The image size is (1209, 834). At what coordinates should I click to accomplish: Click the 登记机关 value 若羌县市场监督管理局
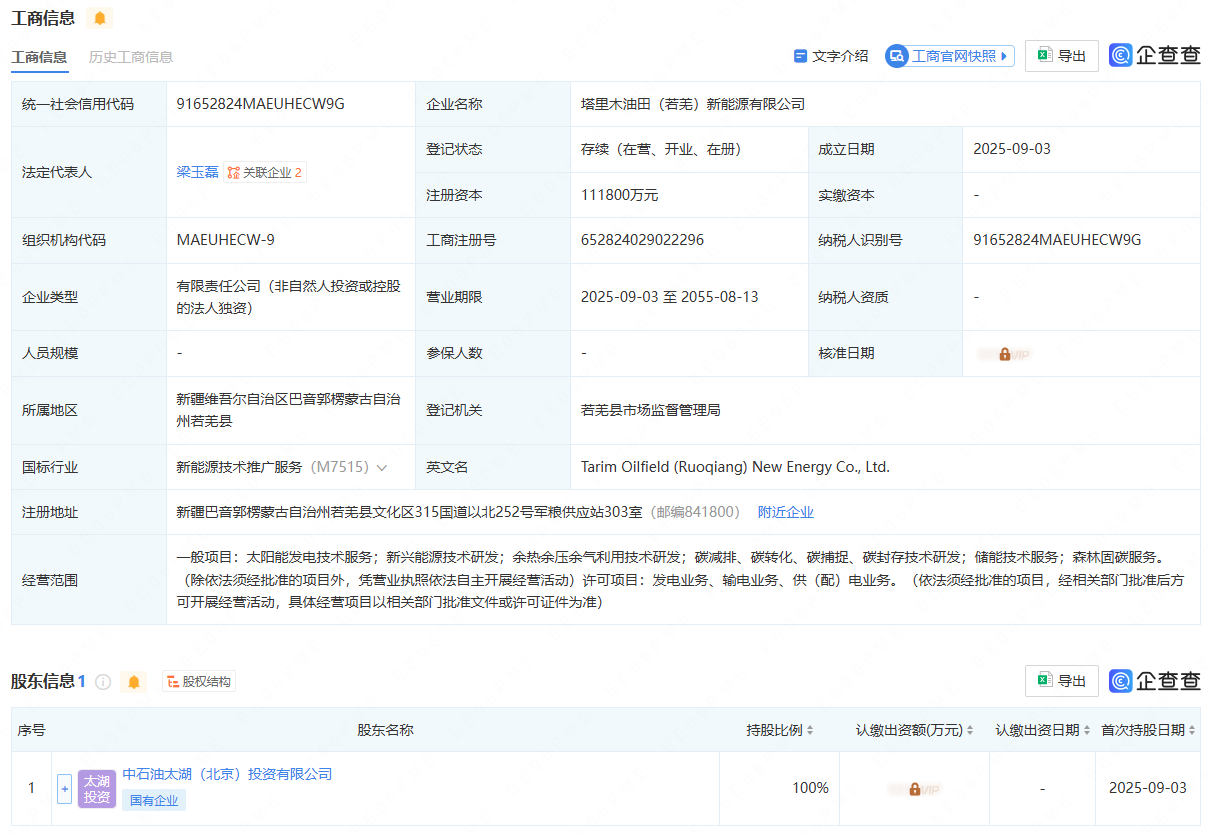click(651, 410)
